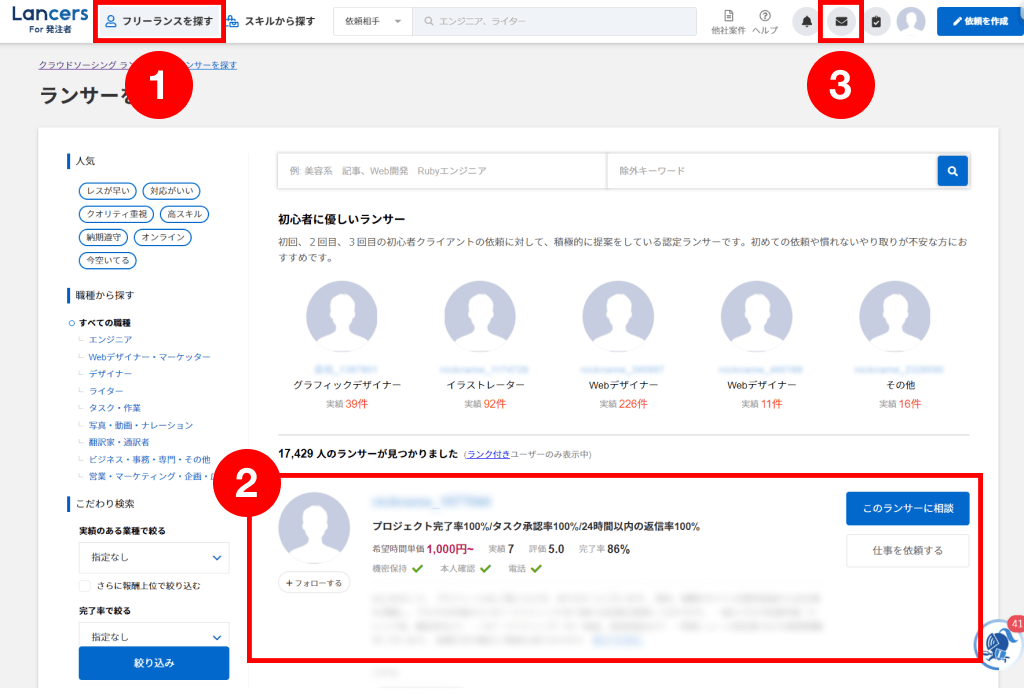Click the blue magnifier search button
Image resolution: width=1024 pixels, height=696 pixels.
pos(953,171)
